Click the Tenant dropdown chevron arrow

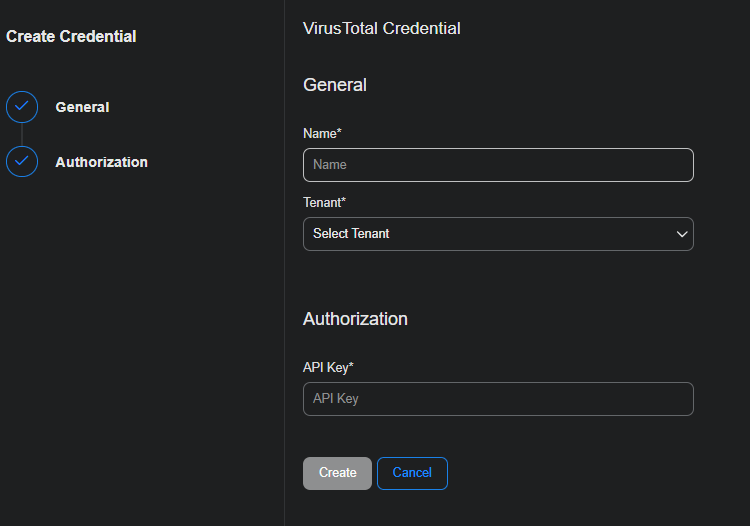682,234
